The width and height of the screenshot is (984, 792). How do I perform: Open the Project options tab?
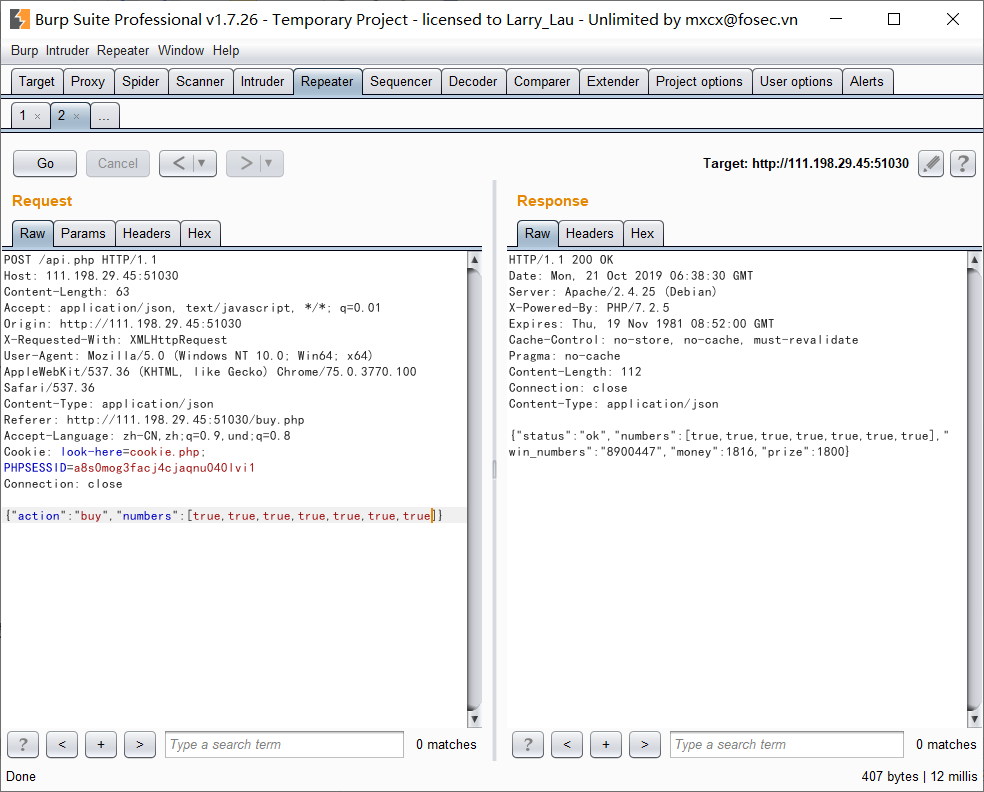tap(699, 82)
